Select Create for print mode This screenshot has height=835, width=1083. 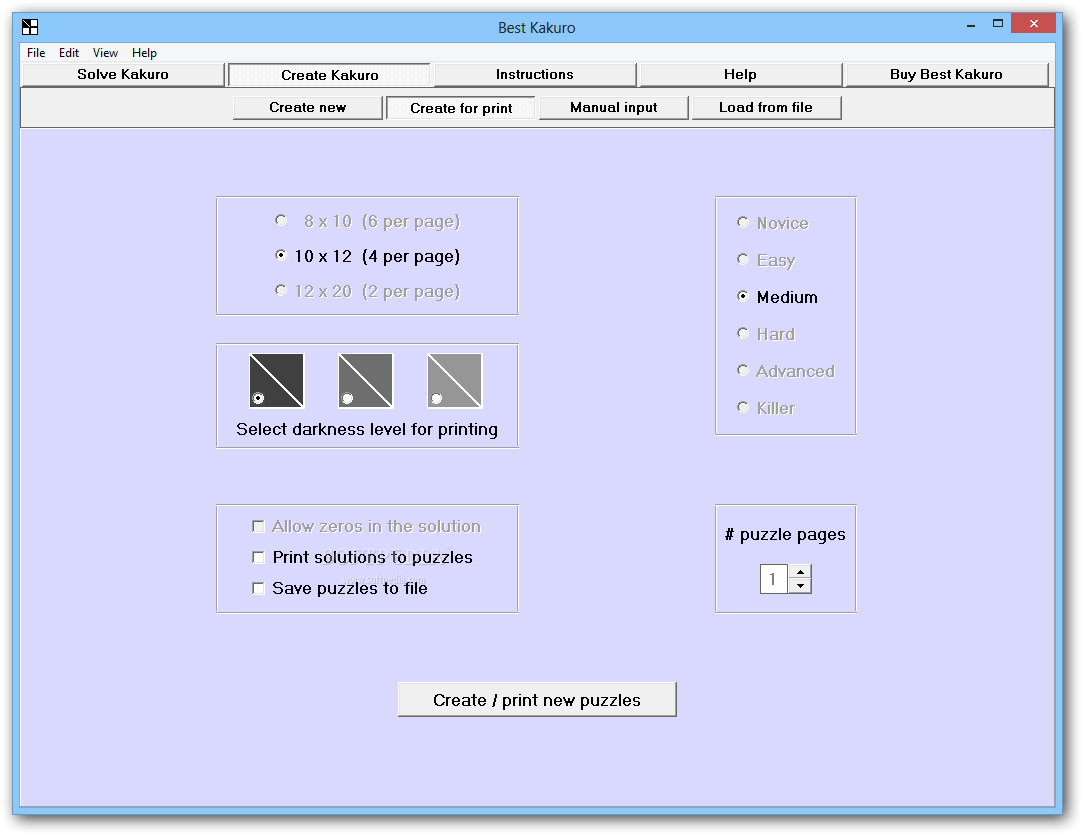pos(461,108)
